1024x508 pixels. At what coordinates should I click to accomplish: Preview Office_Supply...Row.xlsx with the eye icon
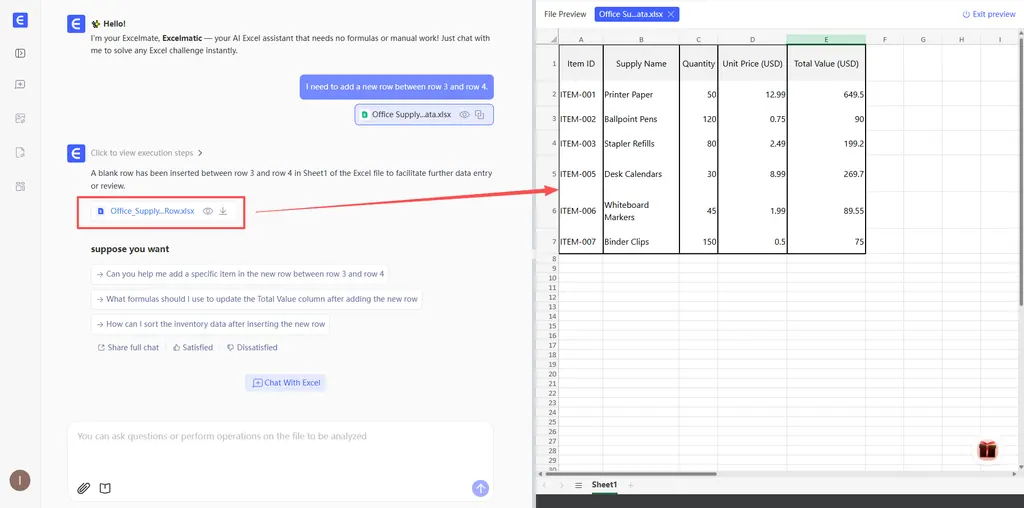point(207,211)
